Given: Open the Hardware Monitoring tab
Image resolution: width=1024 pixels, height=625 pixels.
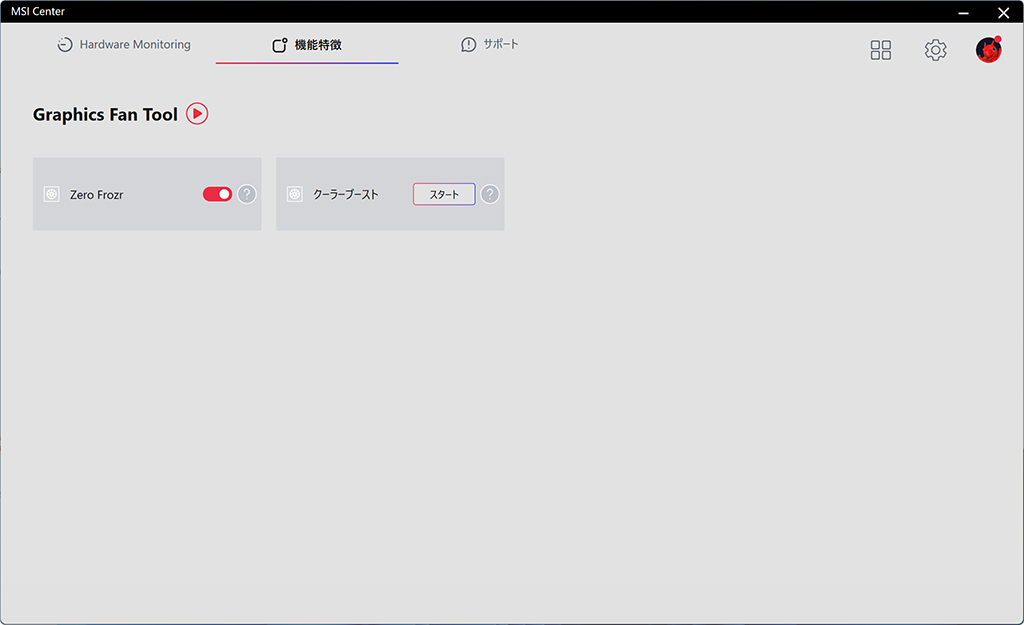Looking at the screenshot, I should pos(124,44).
